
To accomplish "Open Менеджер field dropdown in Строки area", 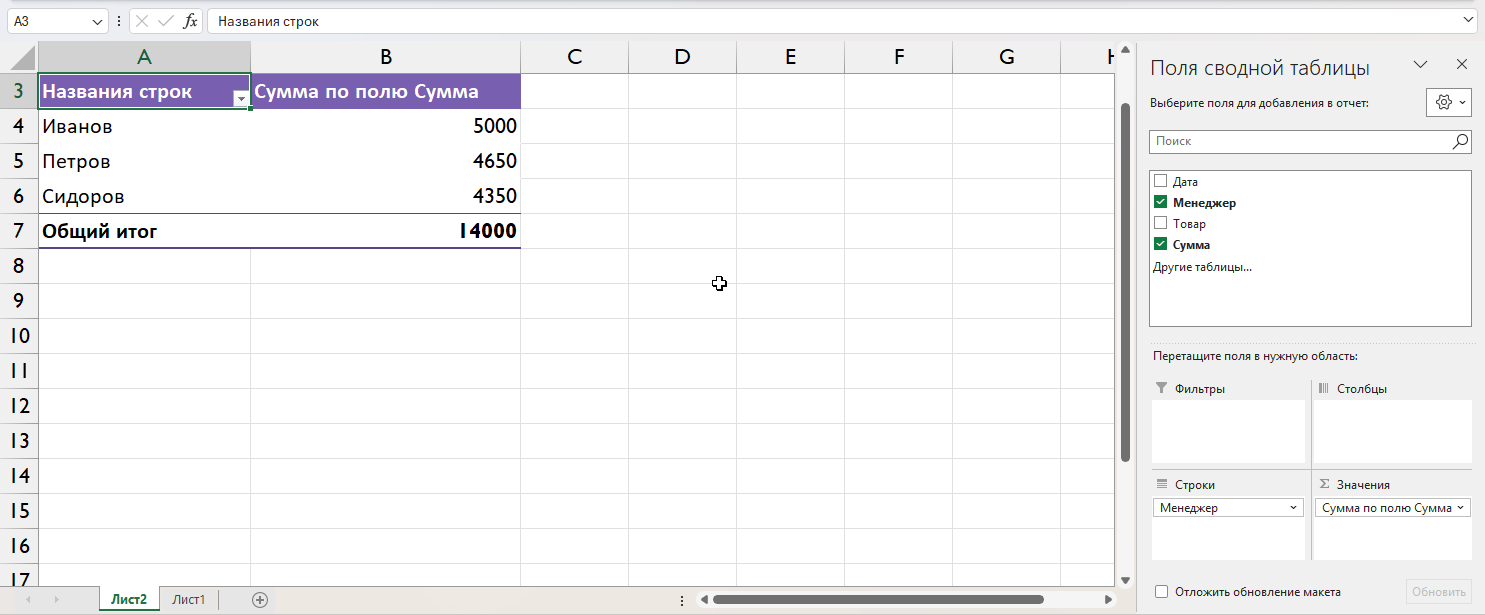I will pos(1293,508).
